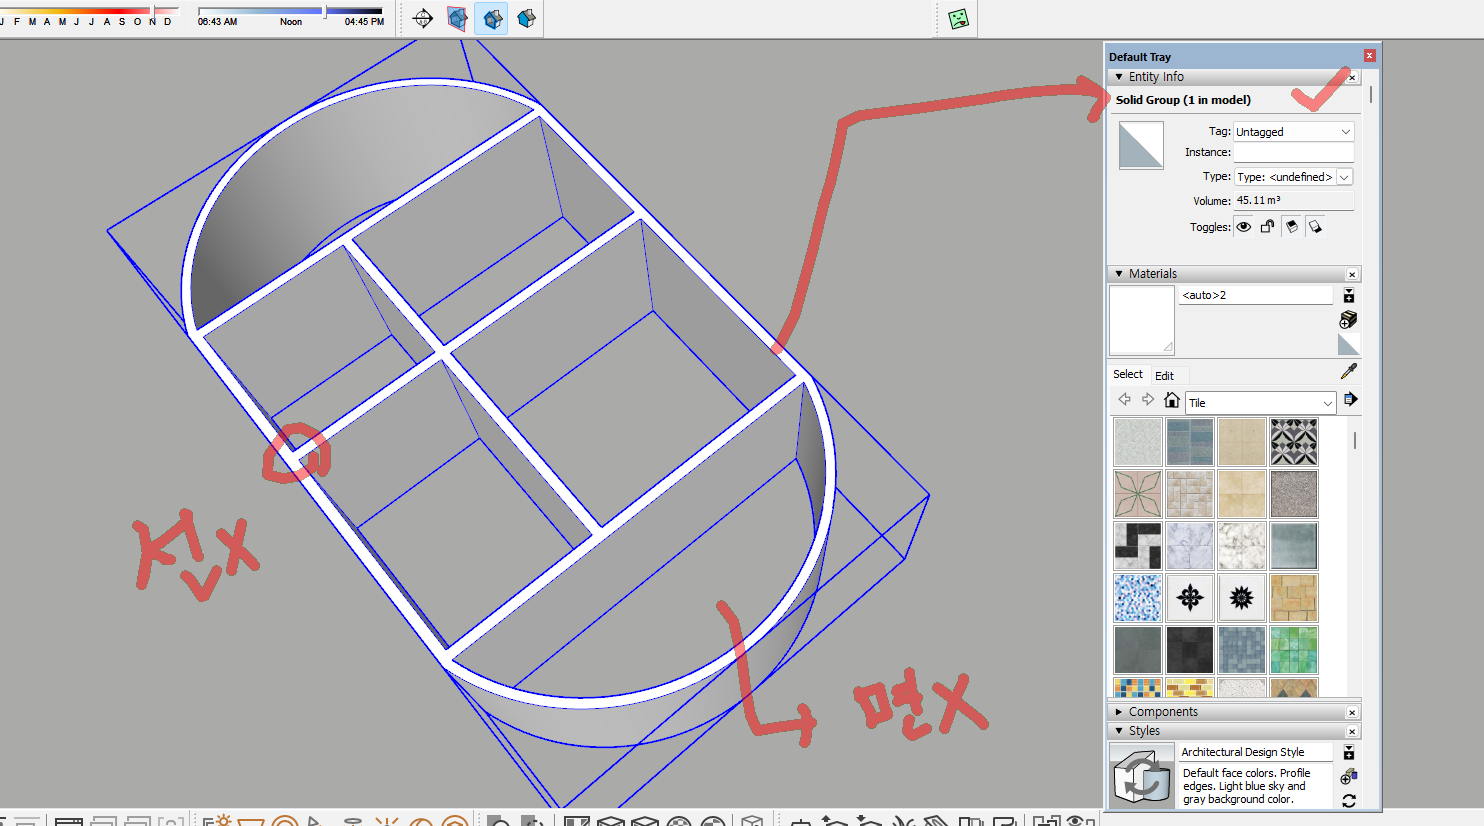Select the fleur-de-lis pattern tile

(1190, 598)
